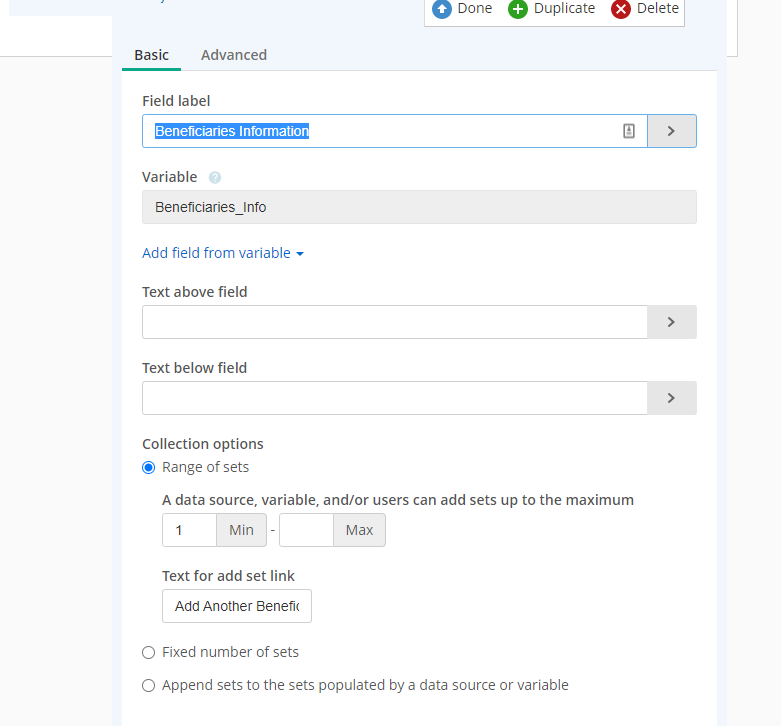Viewport: 781px width, 726px height.
Task: Click the red Delete X icon
Action: (x=621, y=9)
